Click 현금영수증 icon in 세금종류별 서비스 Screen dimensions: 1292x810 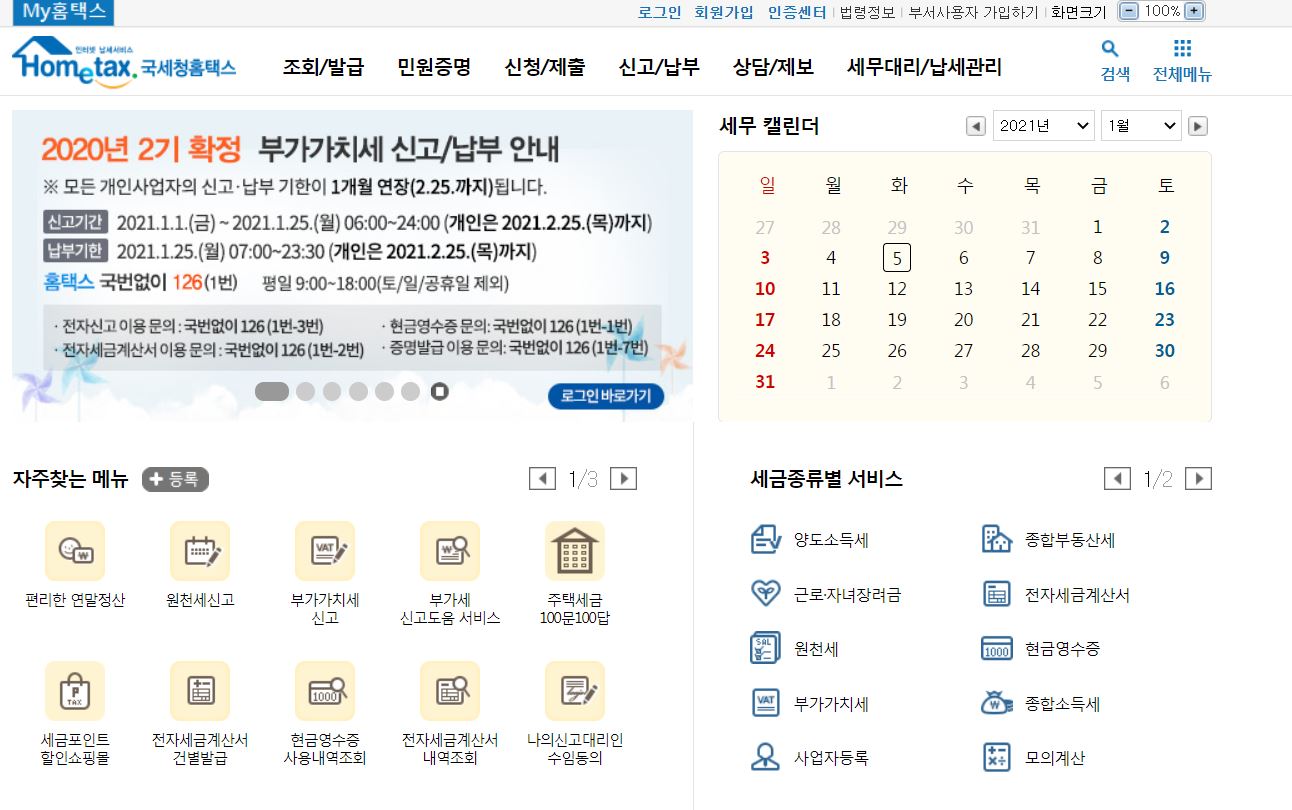pyautogui.click(x=997, y=648)
